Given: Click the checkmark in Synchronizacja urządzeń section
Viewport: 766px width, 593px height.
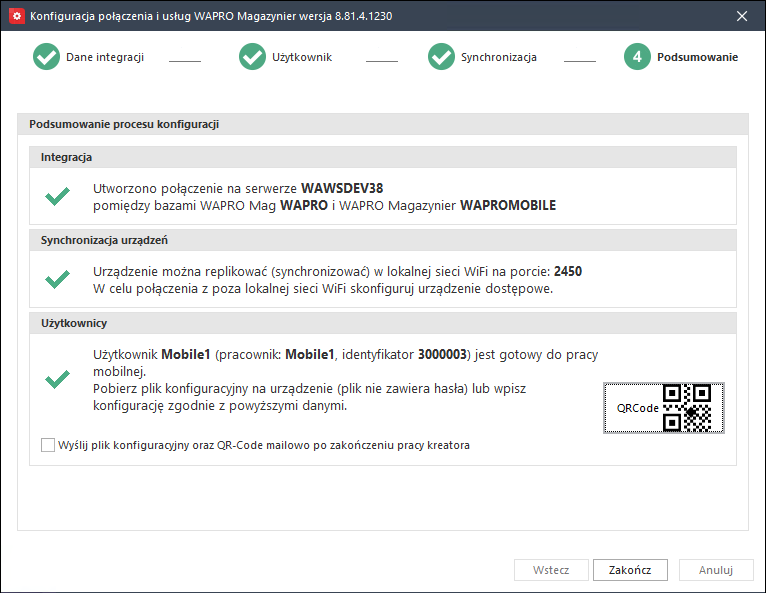Looking at the screenshot, I should tap(58, 279).
